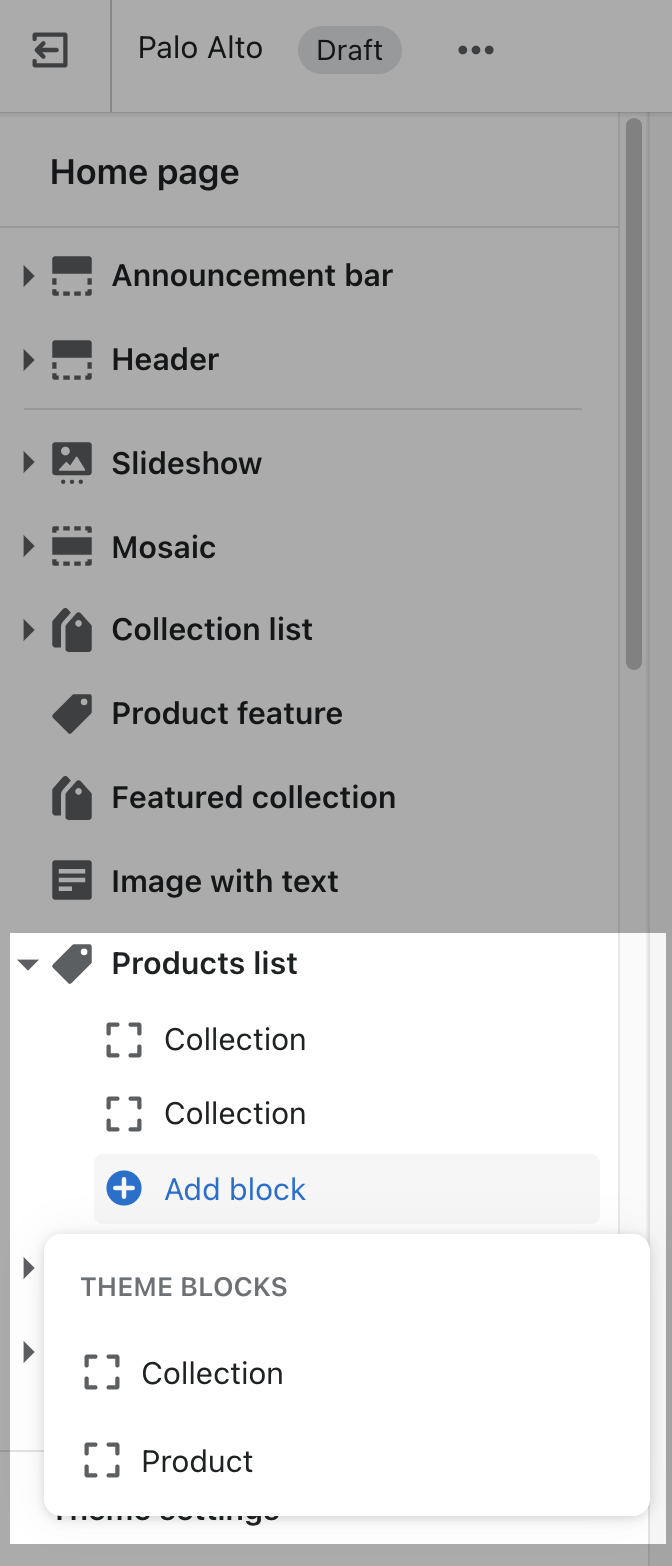Expand the Announcement bar section
This screenshot has height=1566, width=672.
[x=29, y=276]
